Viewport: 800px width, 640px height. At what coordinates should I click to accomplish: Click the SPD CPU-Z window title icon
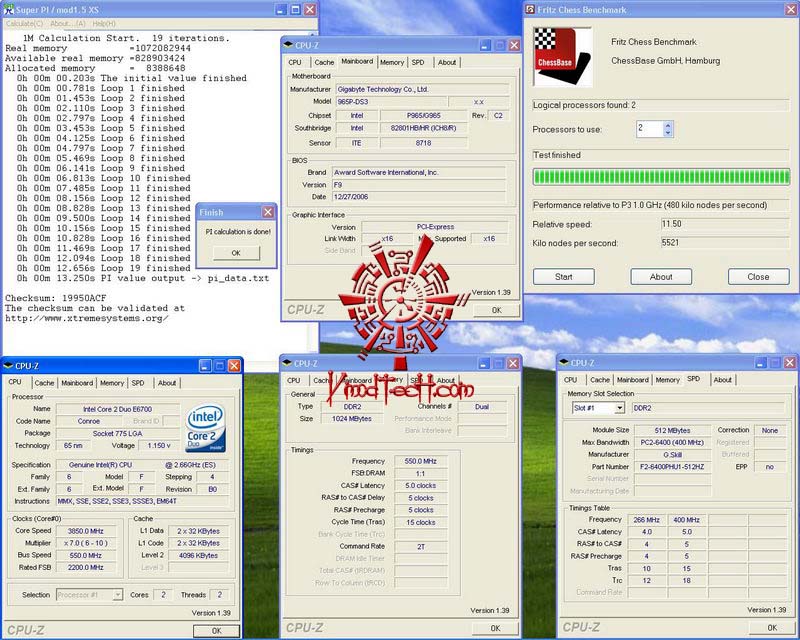[x=564, y=363]
